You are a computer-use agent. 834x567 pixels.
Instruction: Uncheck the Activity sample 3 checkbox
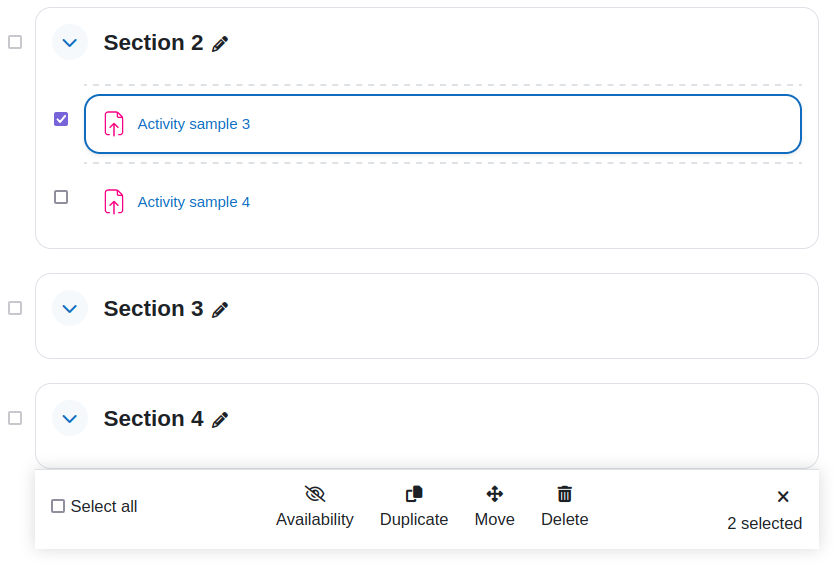pyautogui.click(x=61, y=119)
